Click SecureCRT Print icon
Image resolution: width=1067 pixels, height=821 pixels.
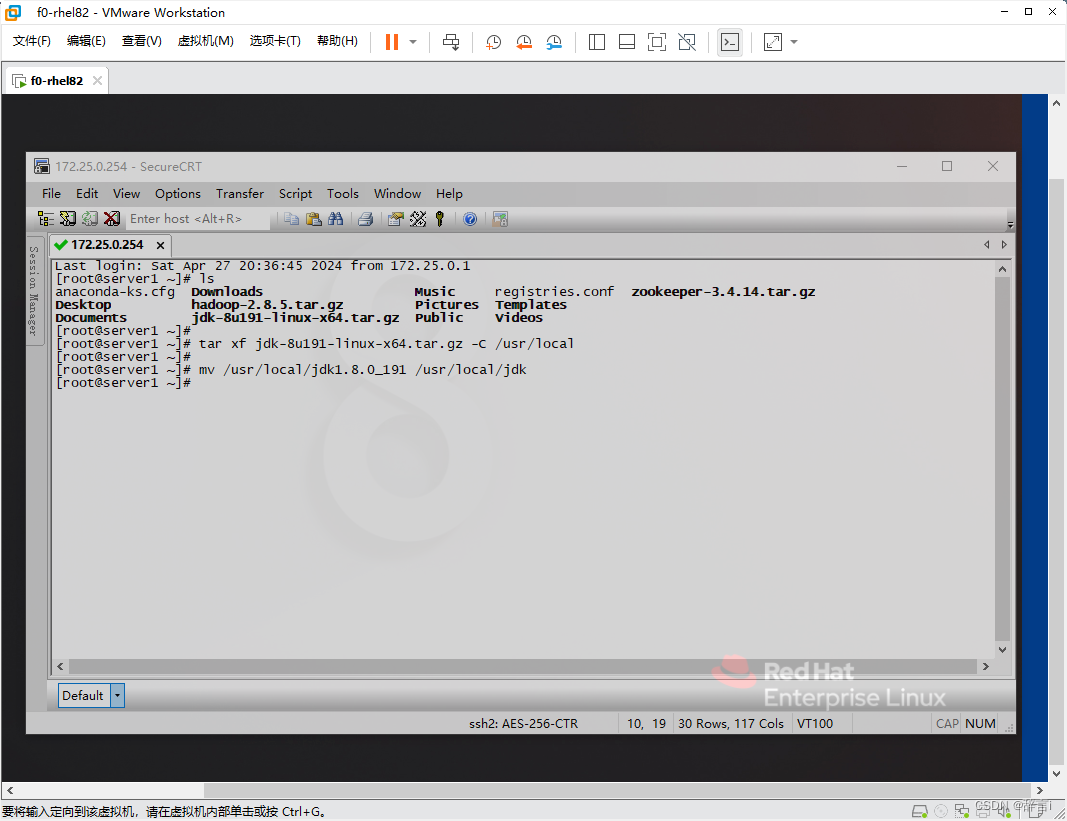(365, 219)
